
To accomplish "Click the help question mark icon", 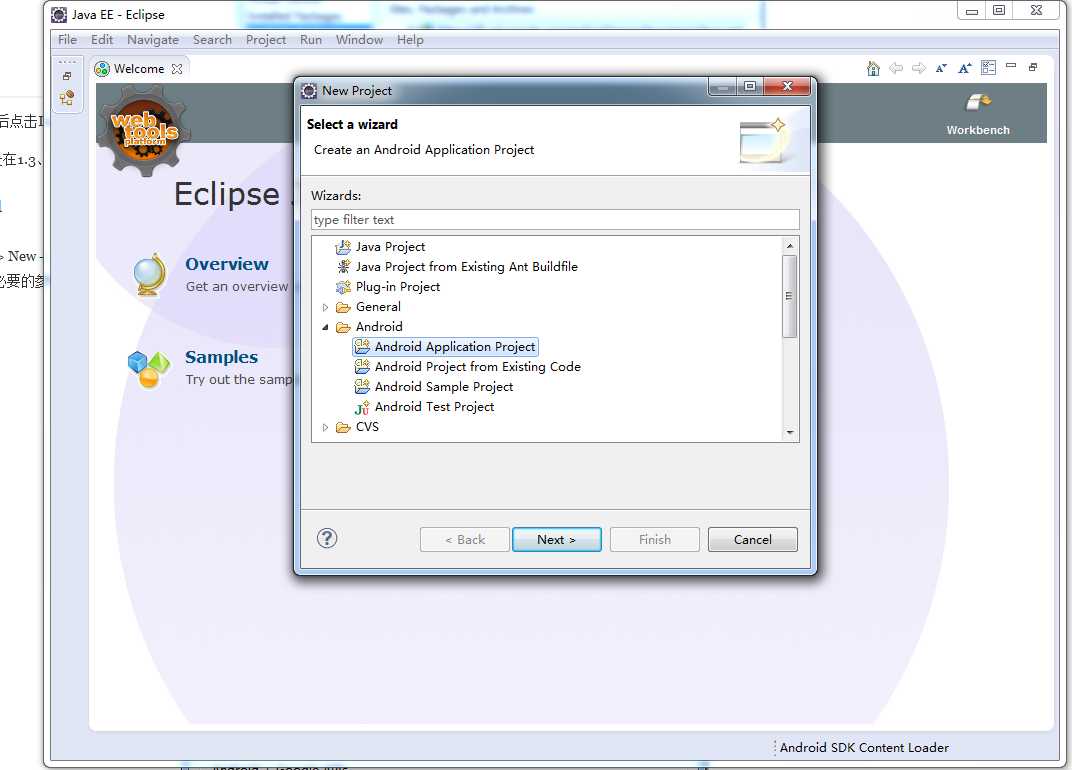I will (327, 539).
